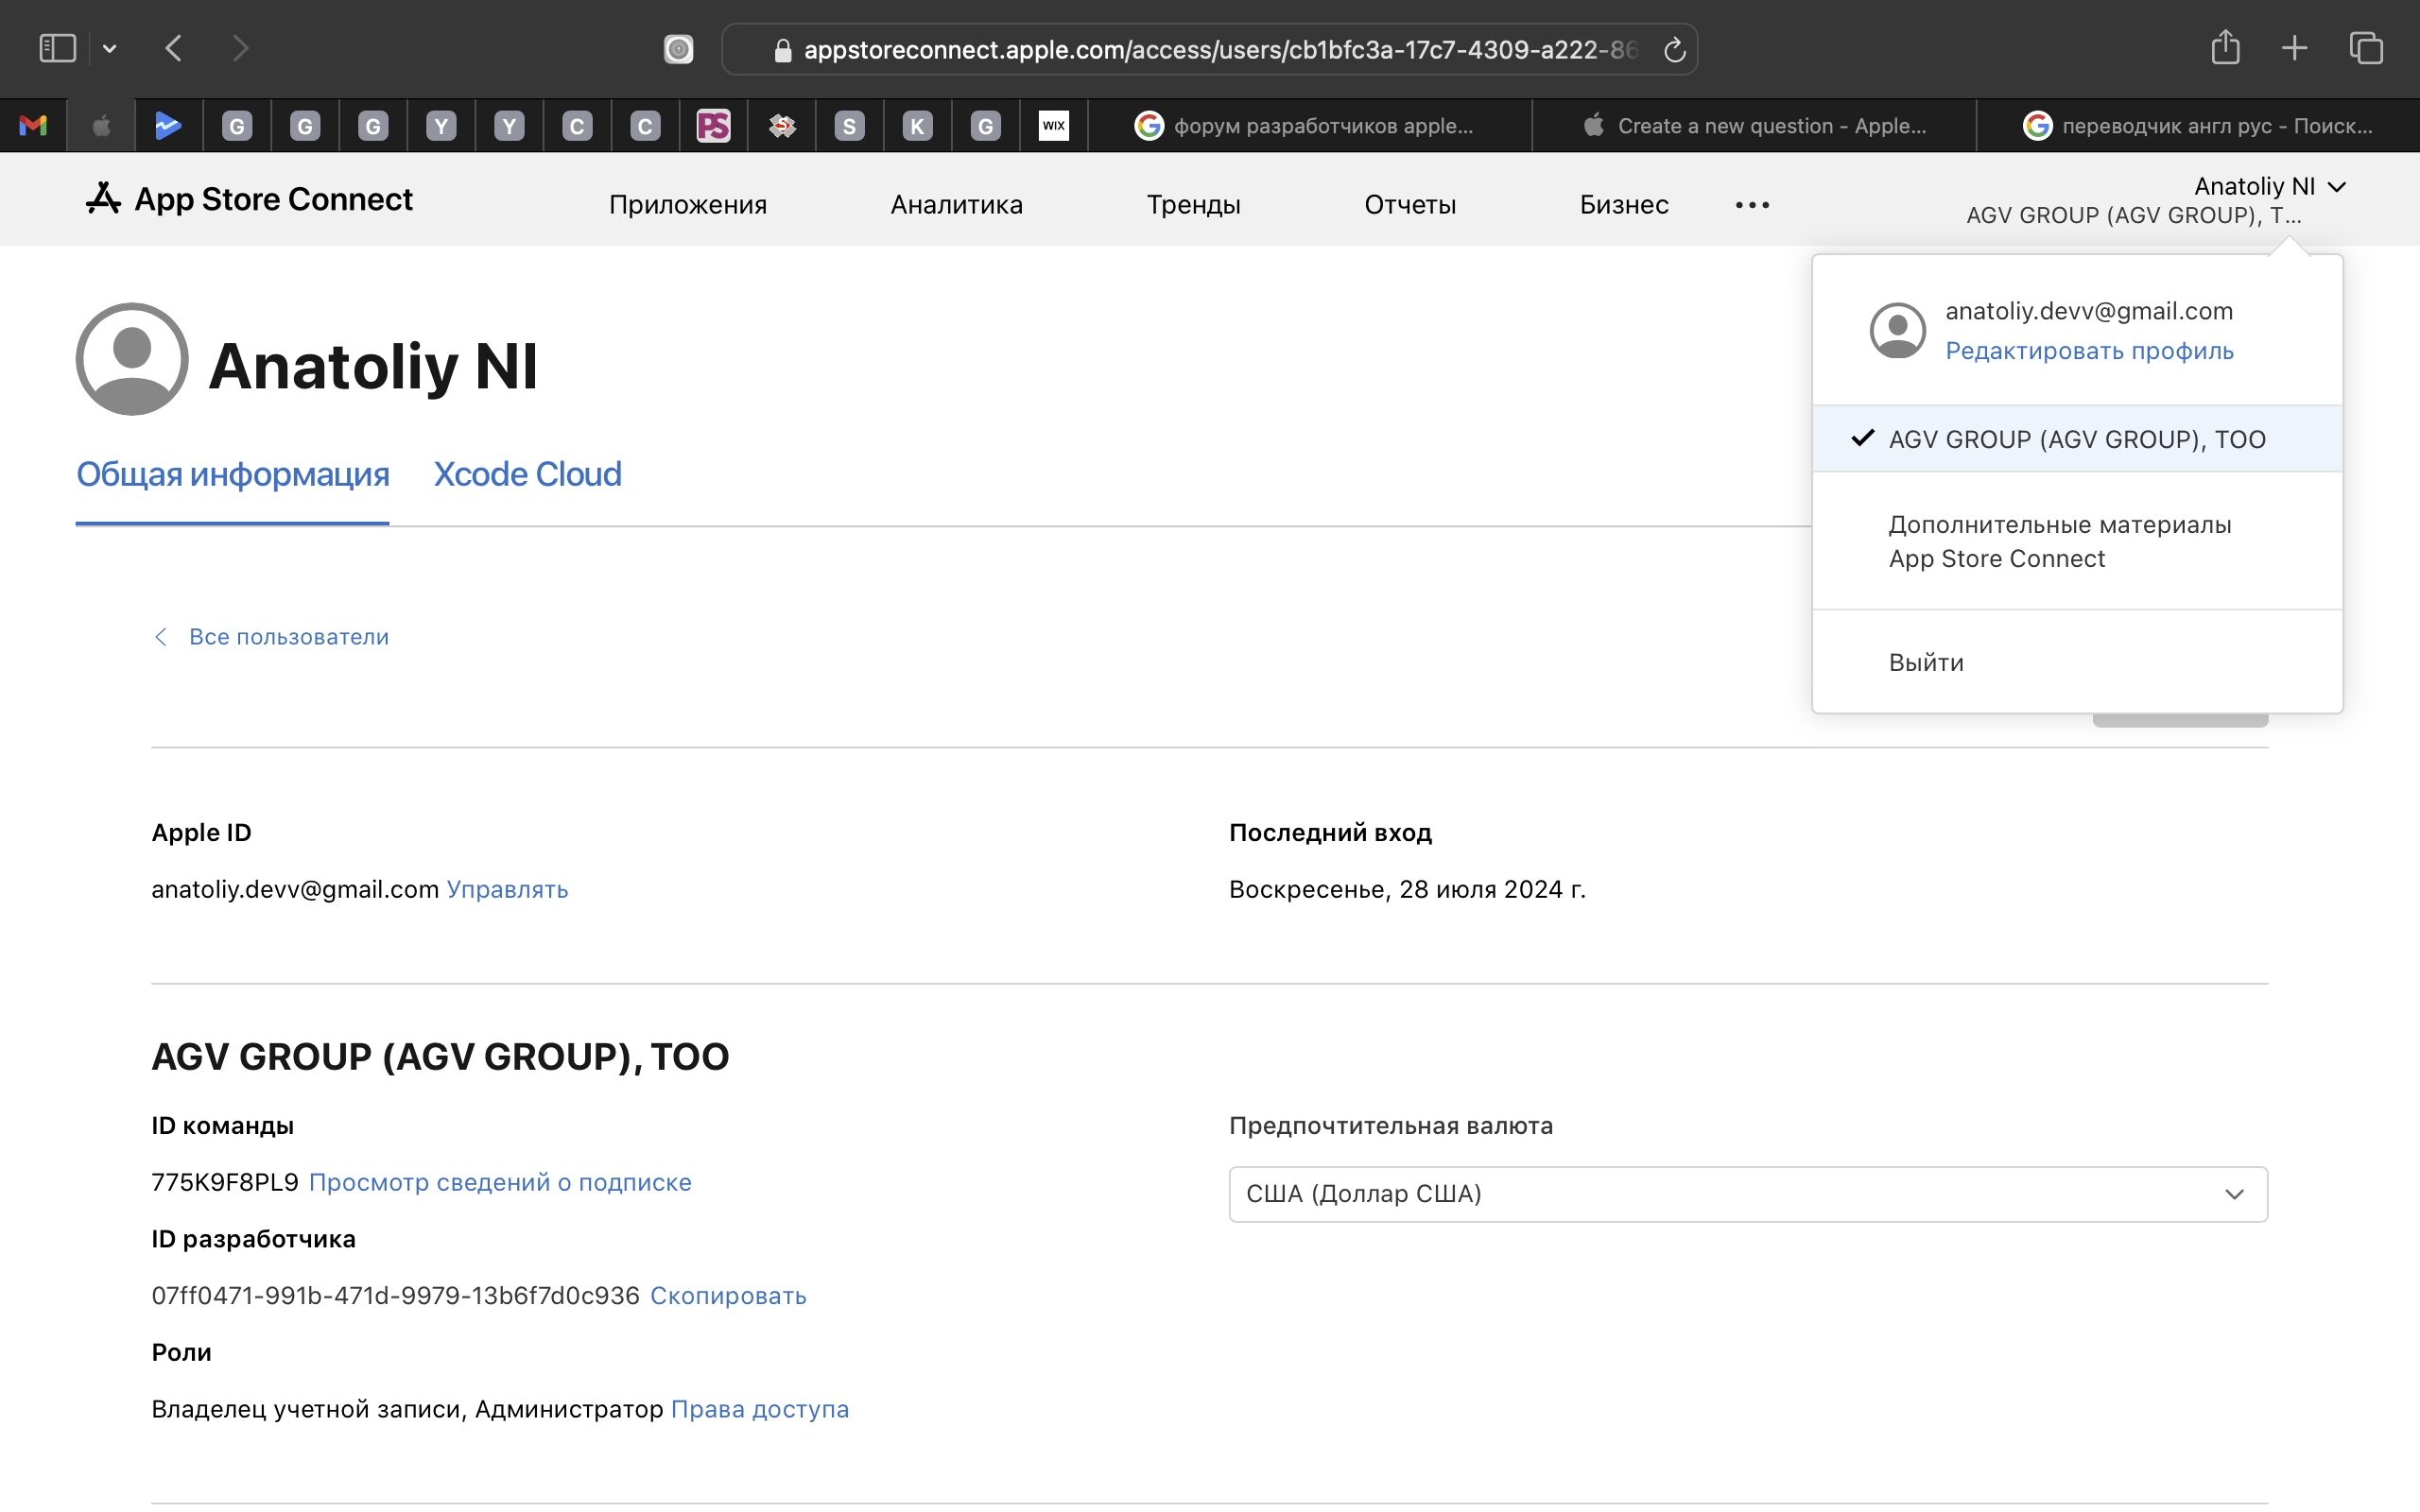The height and width of the screenshot is (1512, 2420).
Task: Click the anatoliy.devv@gmail.com email in the dropdown
Action: click(x=2089, y=311)
